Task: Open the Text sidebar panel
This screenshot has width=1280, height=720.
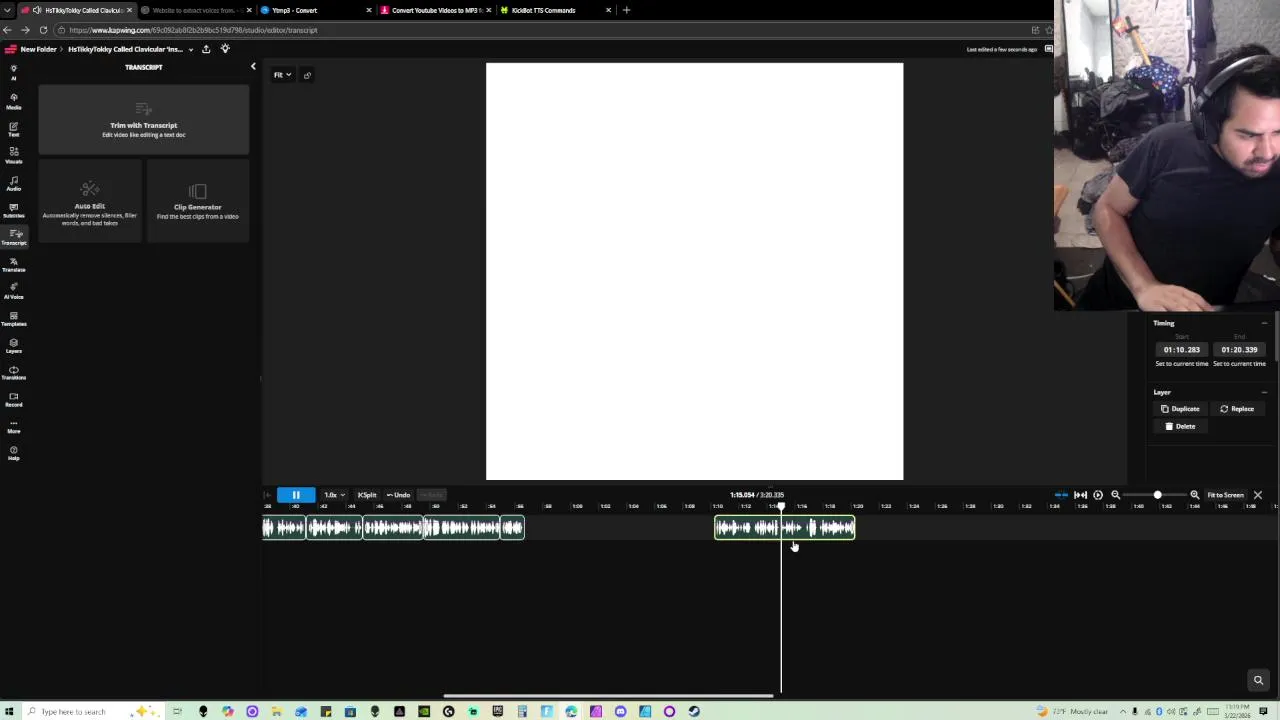Action: [x=13, y=129]
